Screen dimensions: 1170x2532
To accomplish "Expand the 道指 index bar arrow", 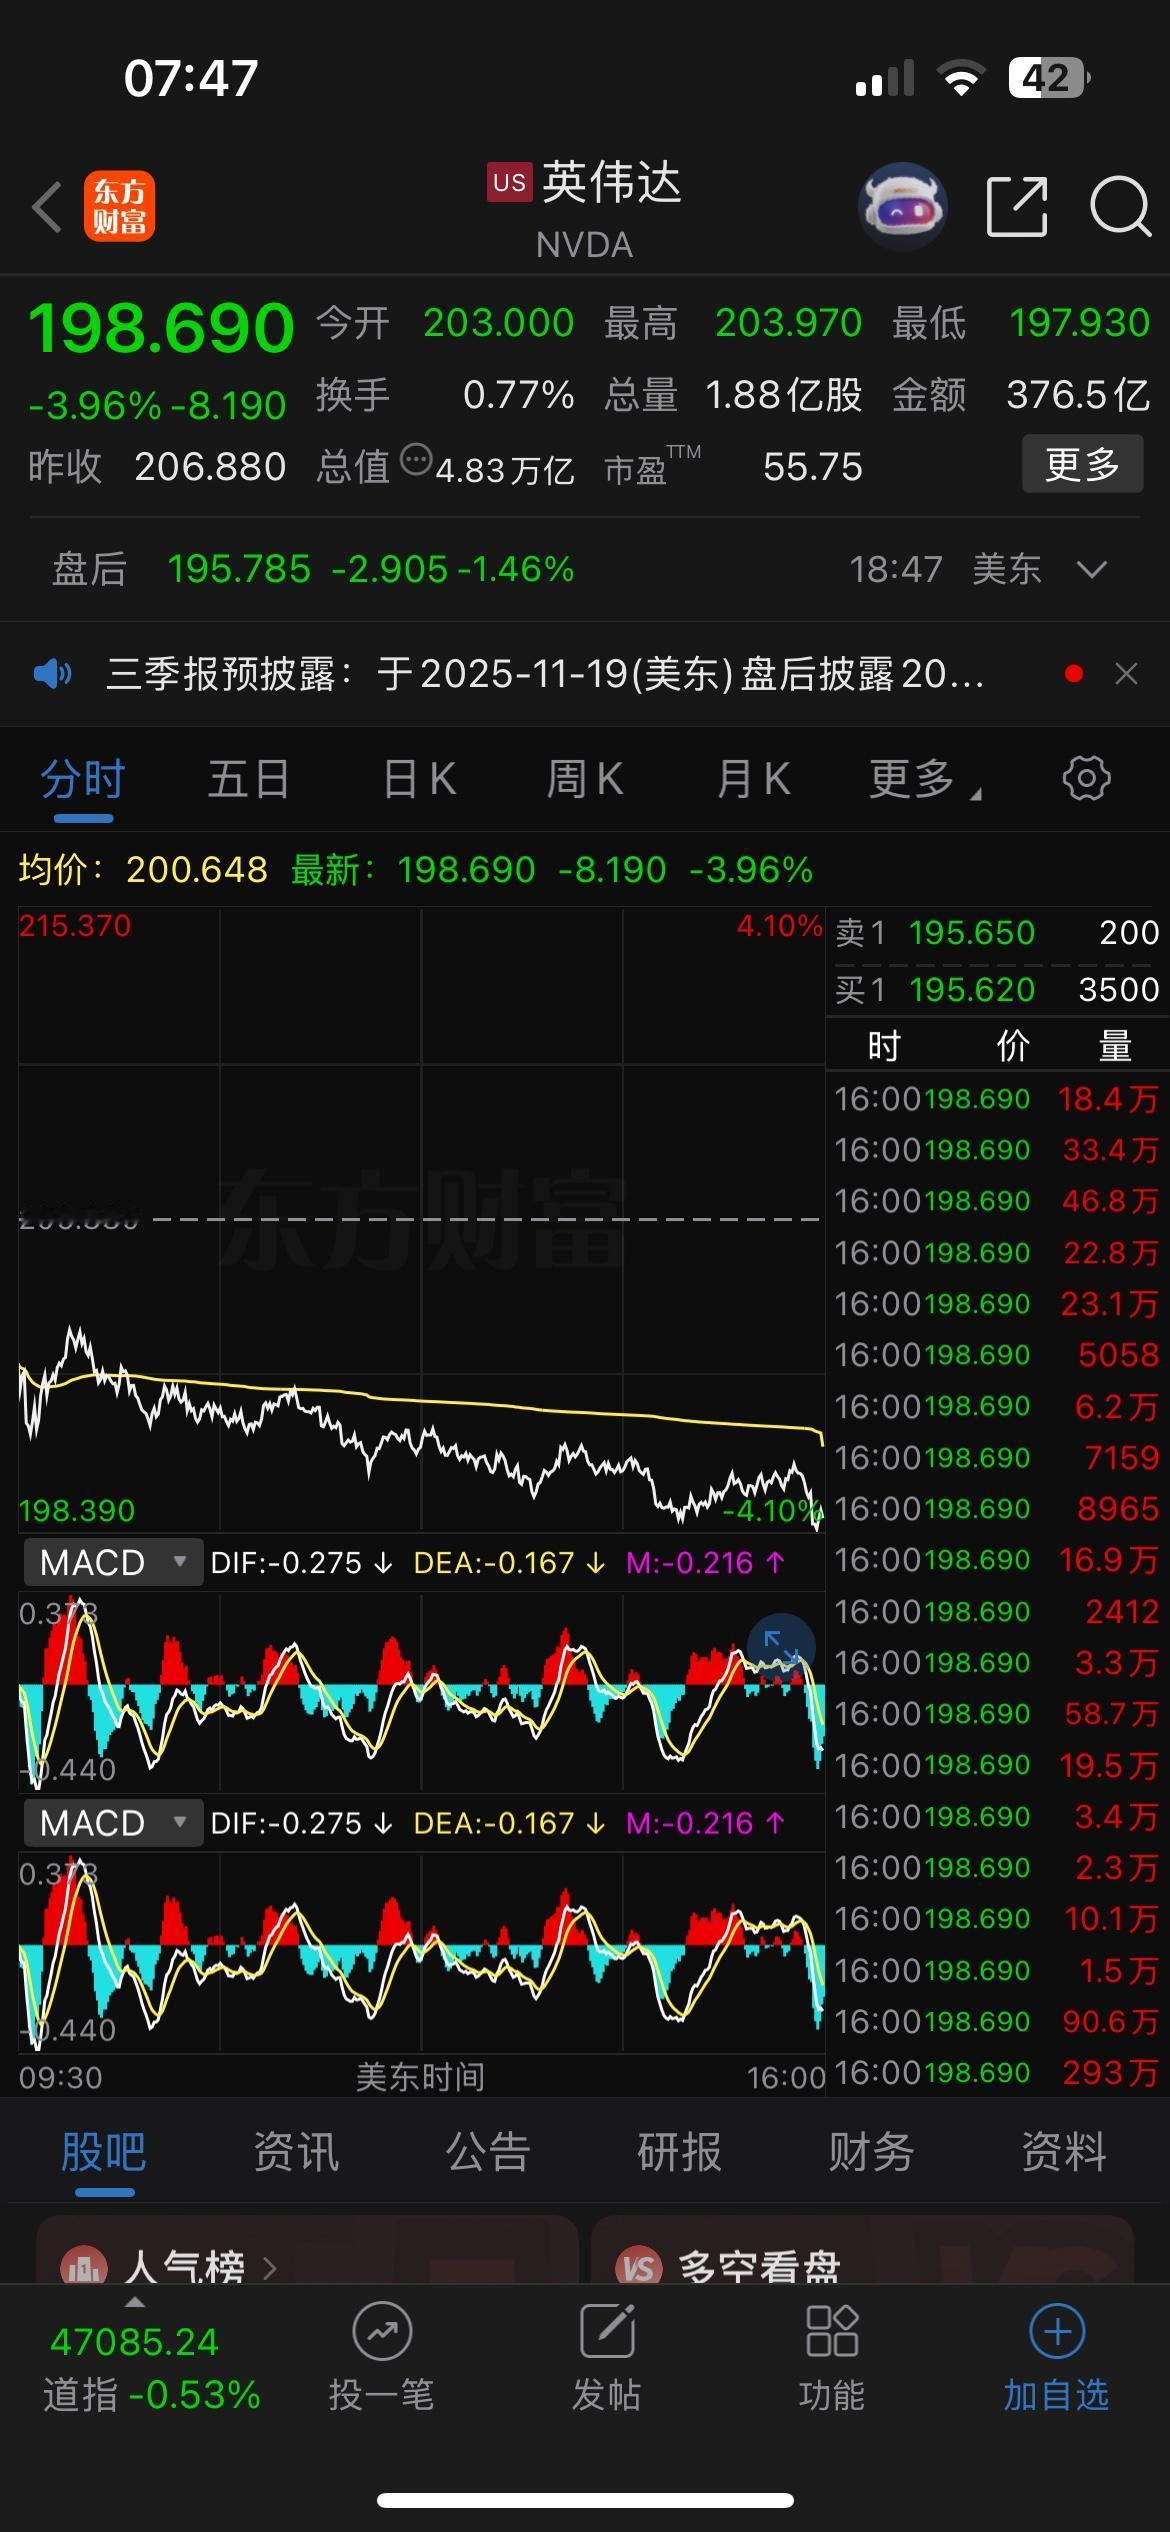I will click(x=134, y=2302).
